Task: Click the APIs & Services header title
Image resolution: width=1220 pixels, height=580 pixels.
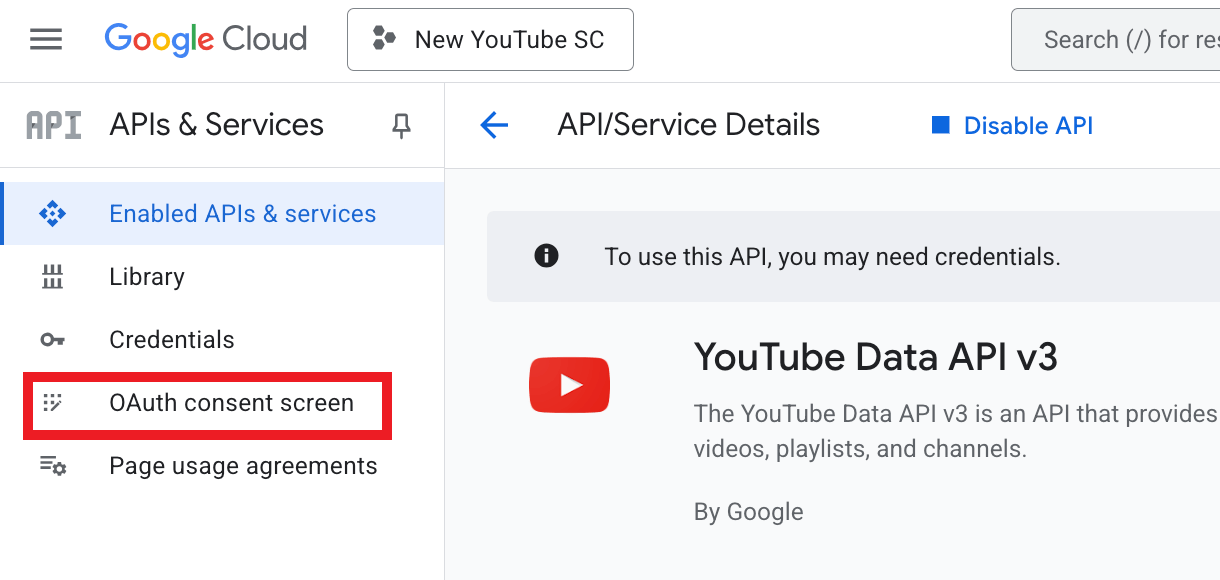Action: coord(216,125)
